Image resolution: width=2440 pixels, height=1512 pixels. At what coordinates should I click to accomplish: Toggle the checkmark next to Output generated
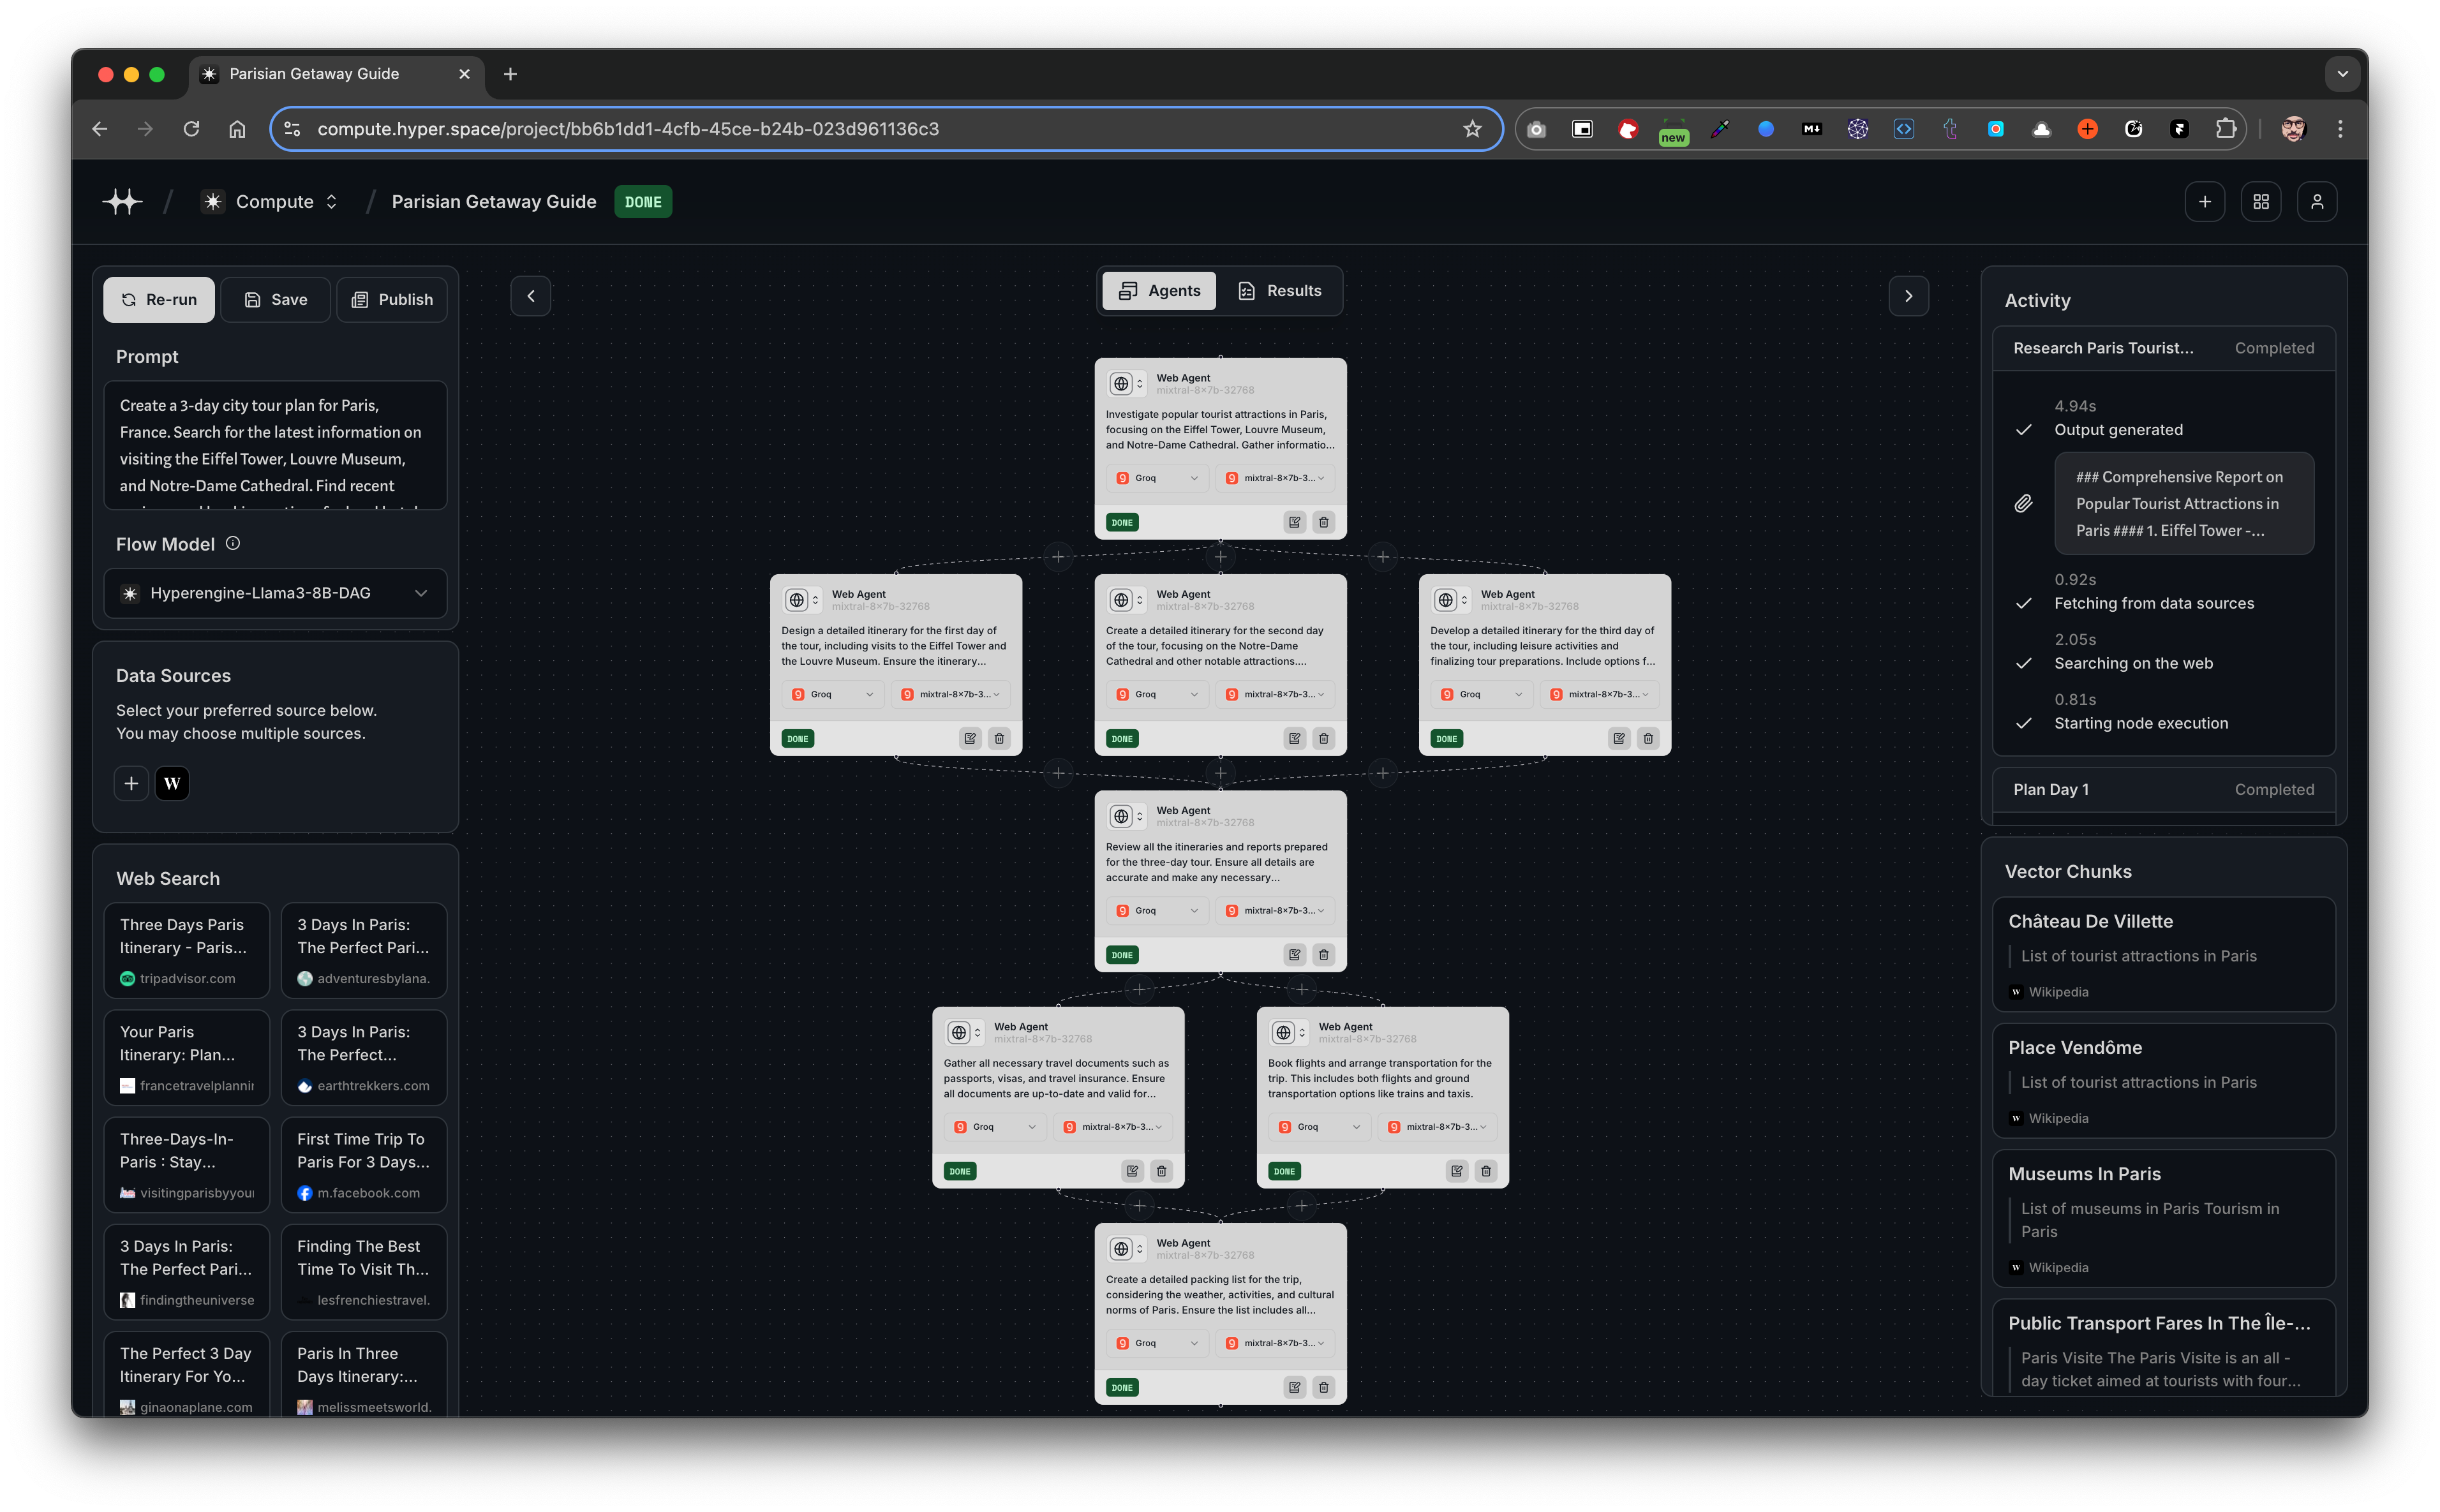2024,430
